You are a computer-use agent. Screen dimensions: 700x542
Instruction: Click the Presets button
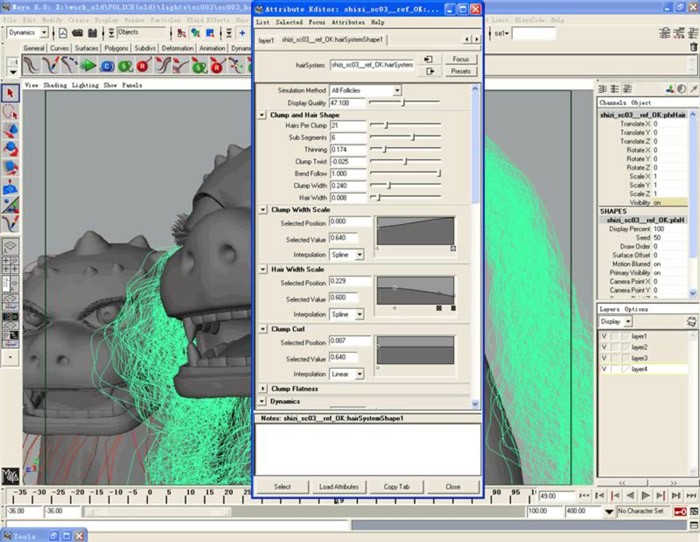(x=461, y=71)
